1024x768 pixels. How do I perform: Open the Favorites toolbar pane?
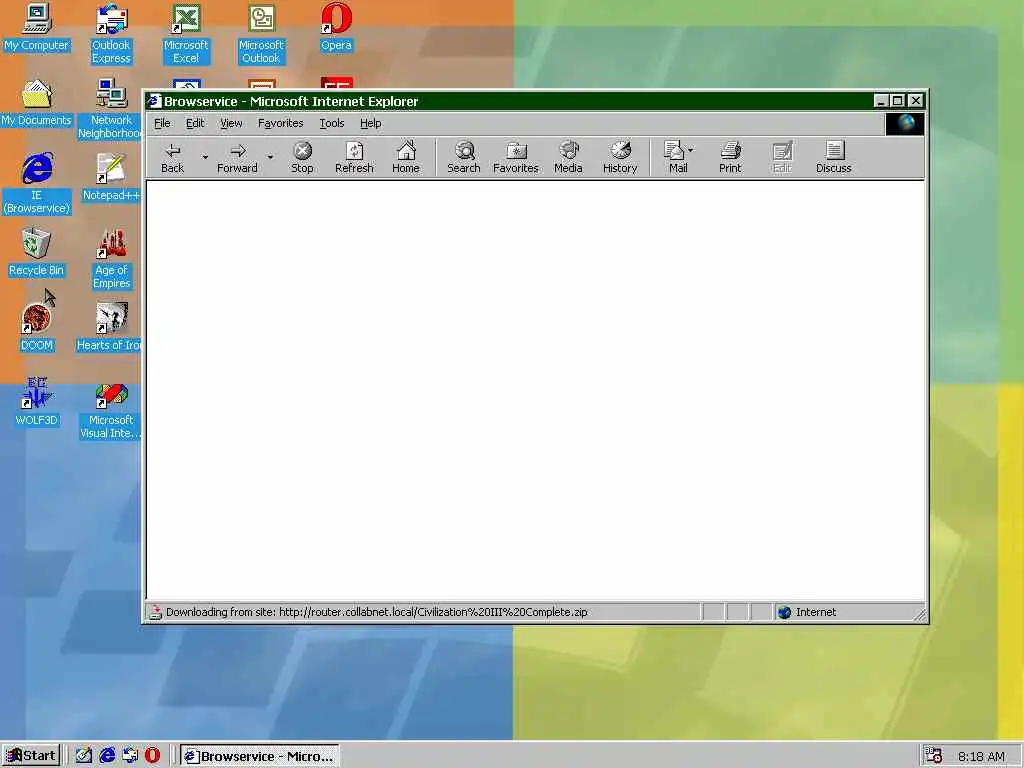click(516, 157)
